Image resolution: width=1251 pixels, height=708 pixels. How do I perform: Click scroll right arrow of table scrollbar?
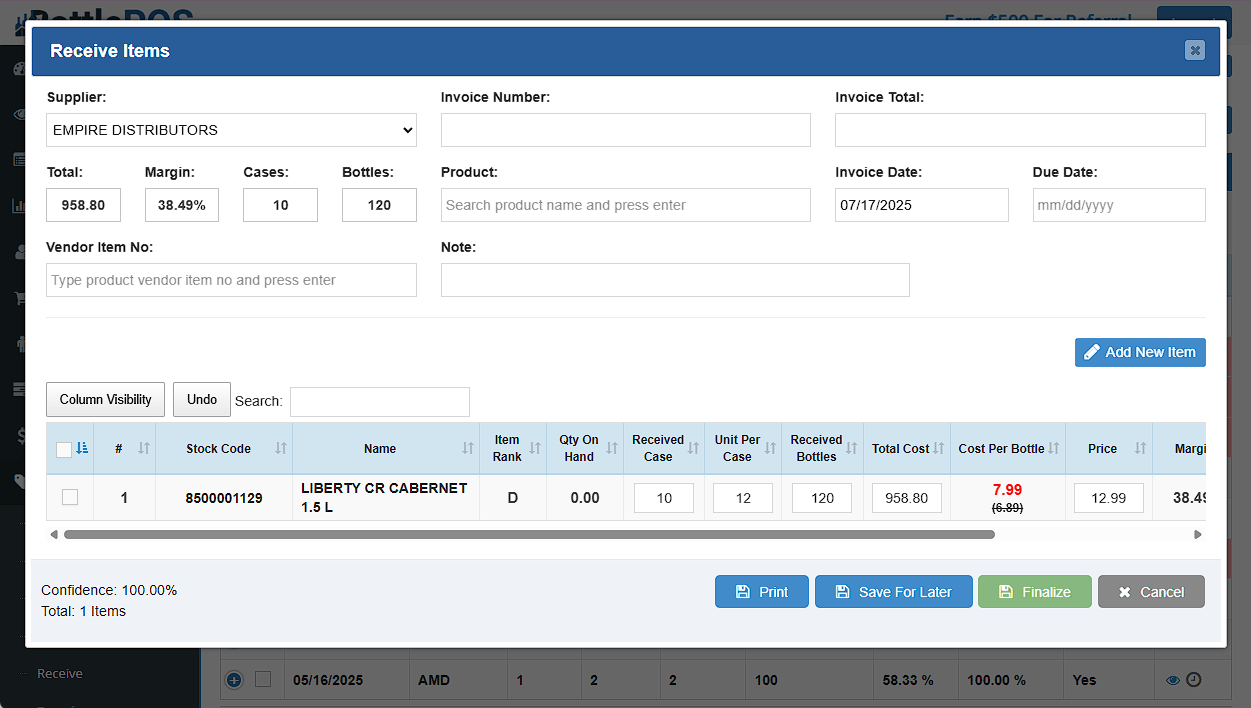pyautogui.click(x=1198, y=535)
